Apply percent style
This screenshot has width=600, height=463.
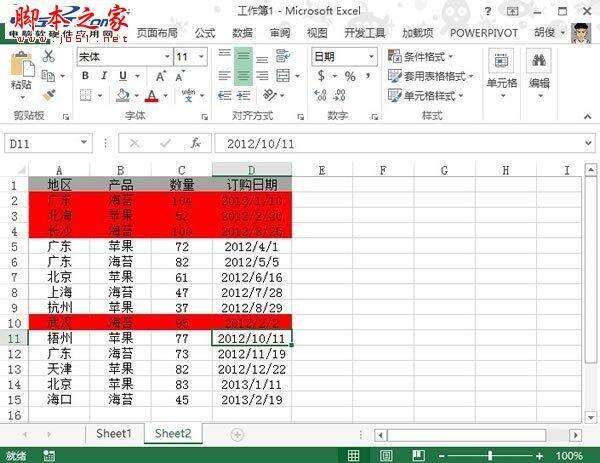[350, 76]
